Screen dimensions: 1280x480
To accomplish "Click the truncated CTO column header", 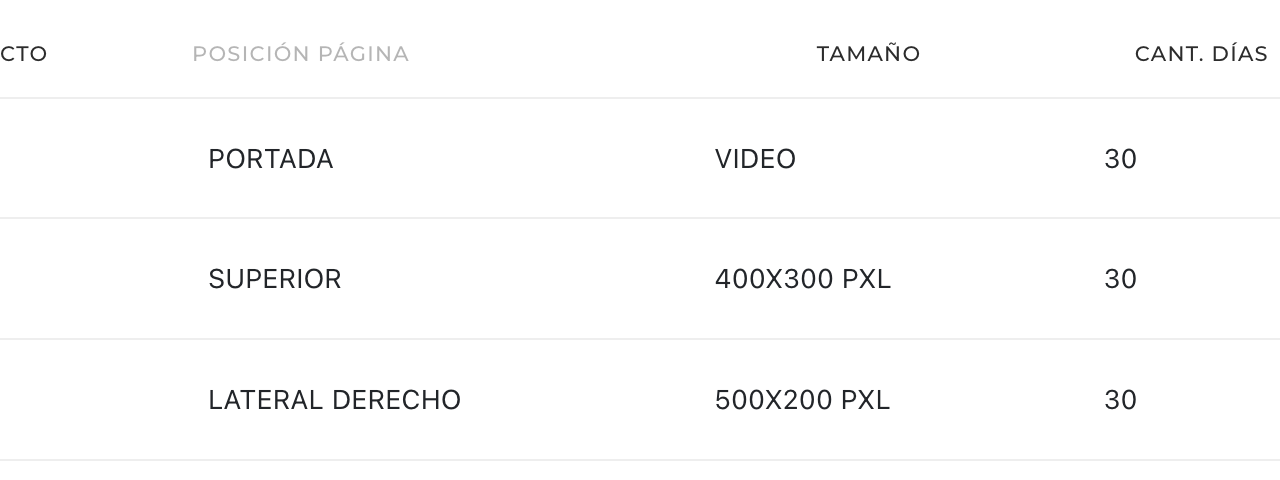I will tap(24, 54).
